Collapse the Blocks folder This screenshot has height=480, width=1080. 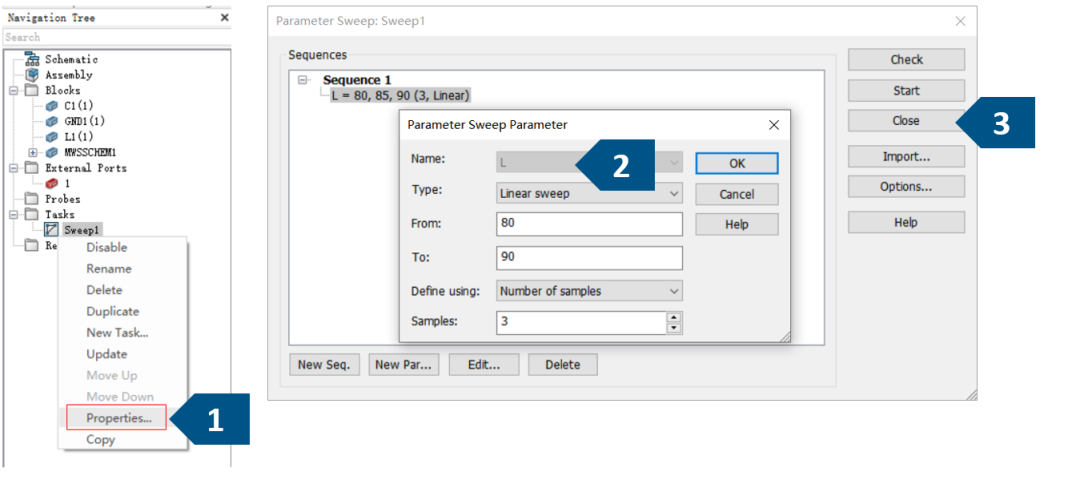pos(13,90)
